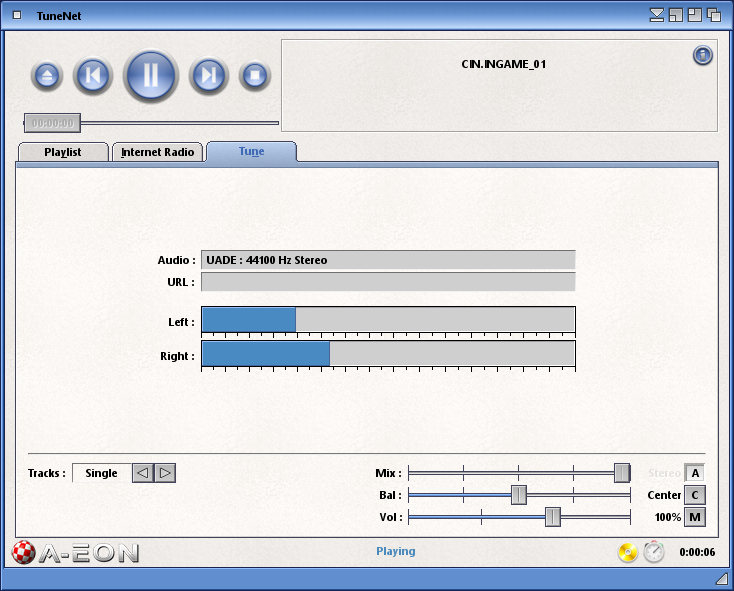Click the Mix slider handle
Image resolution: width=734 pixels, height=591 pixels.
622,473
